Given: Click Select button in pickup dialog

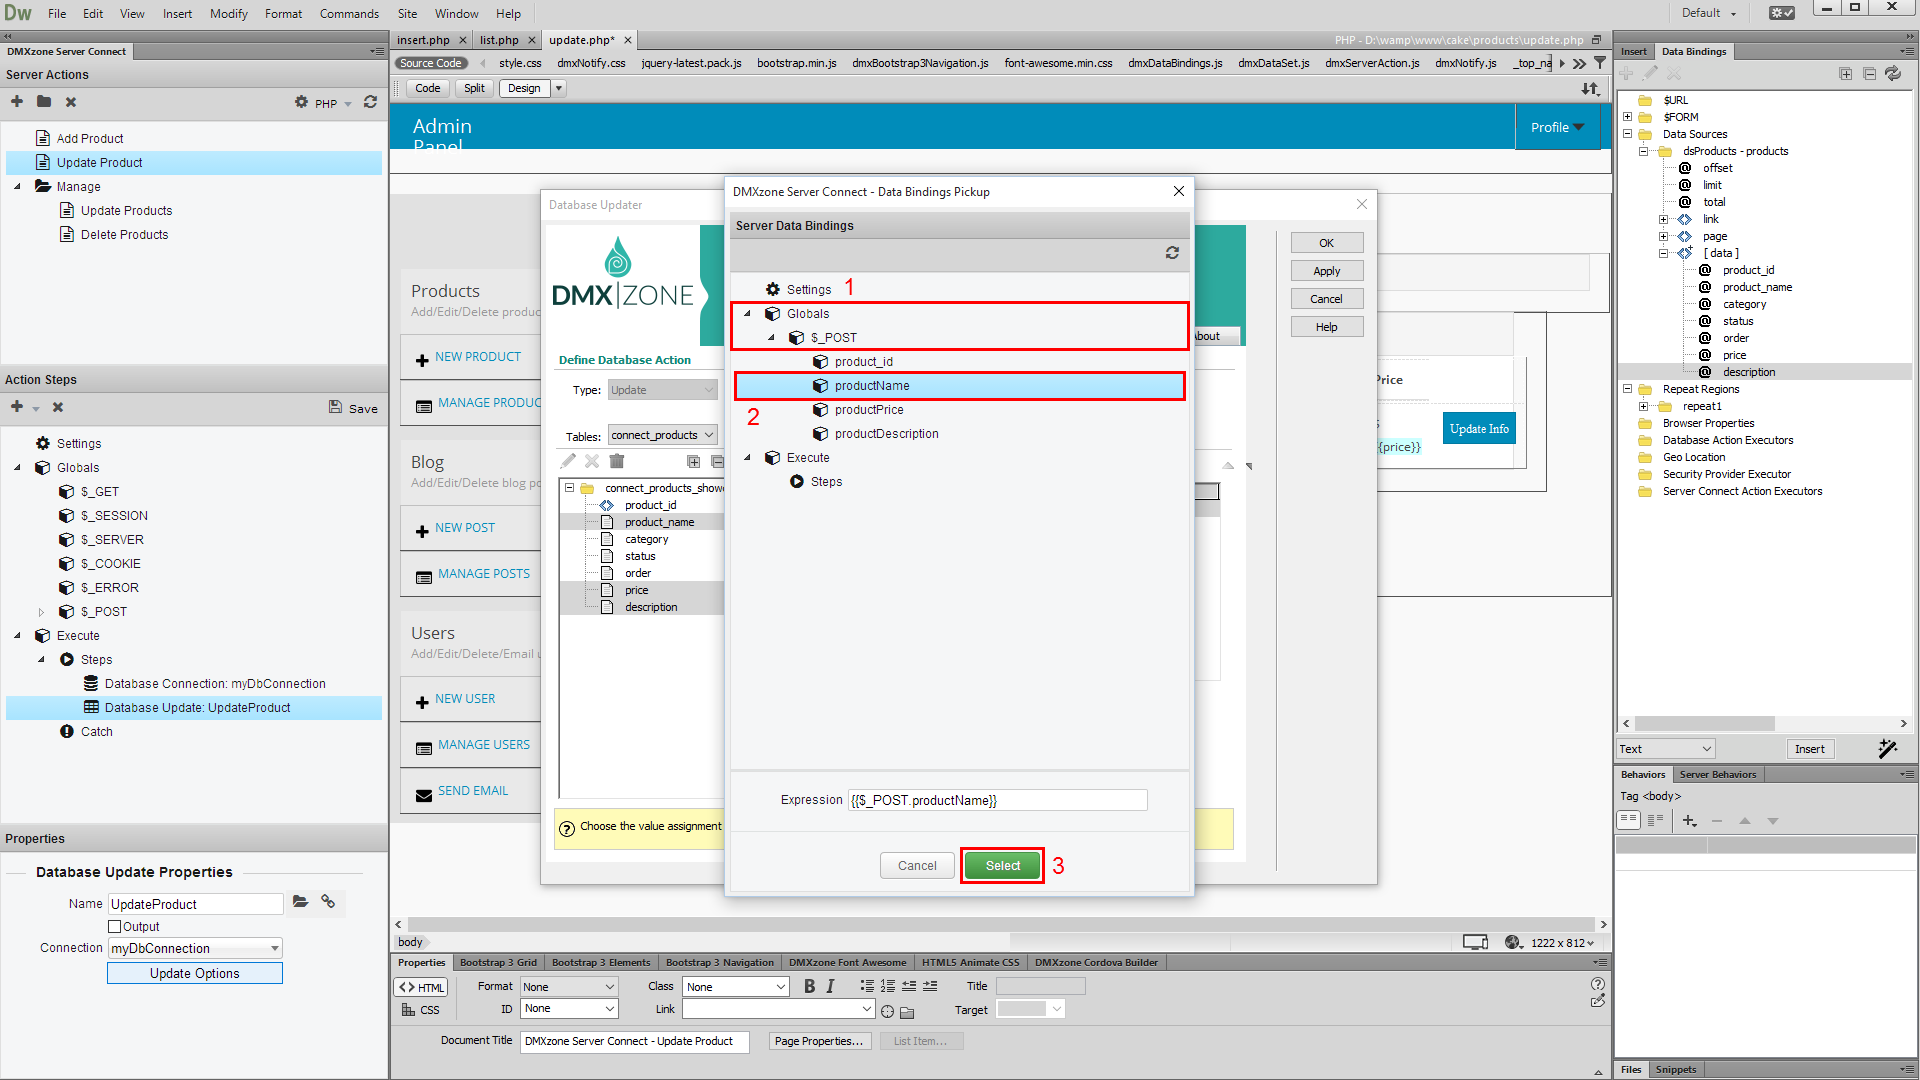Looking at the screenshot, I should click(1002, 866).
